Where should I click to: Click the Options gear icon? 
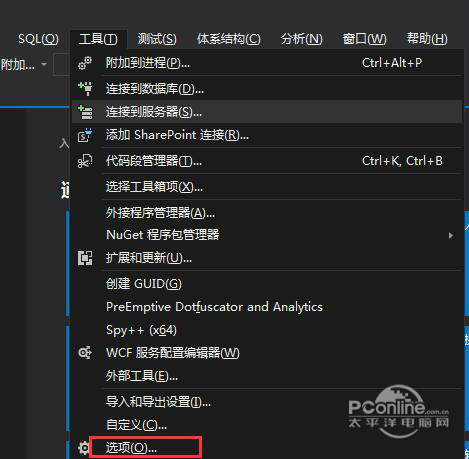(83, 448)
